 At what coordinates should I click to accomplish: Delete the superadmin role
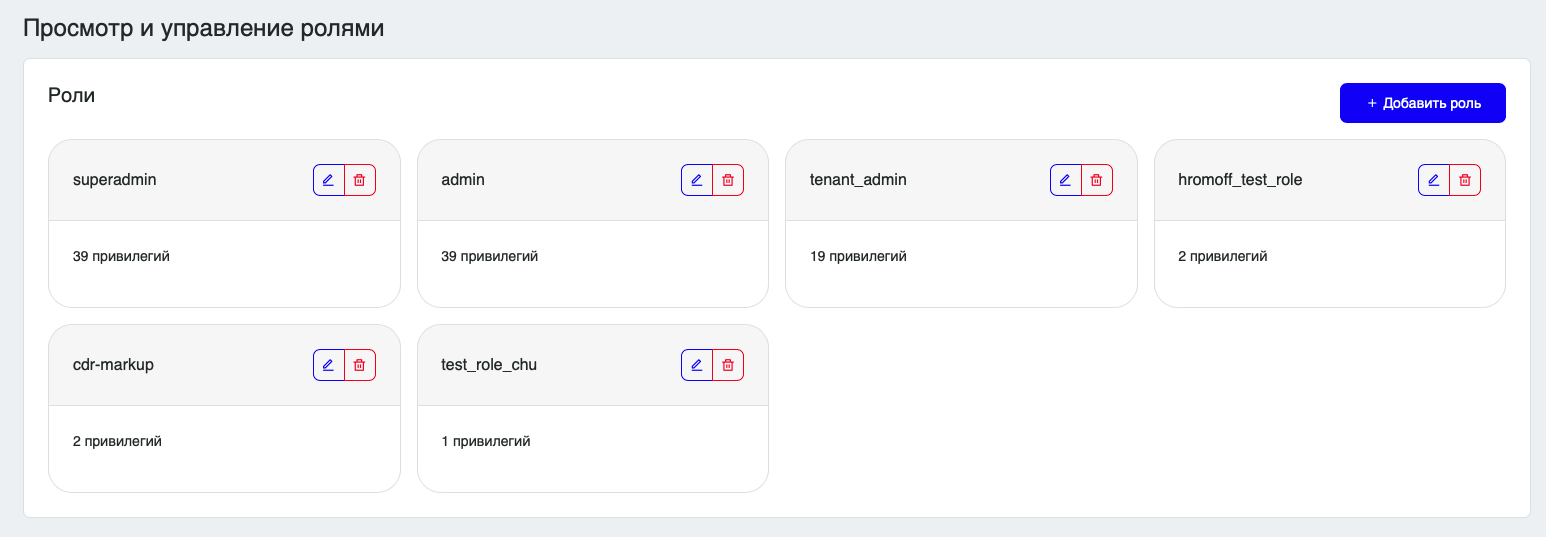tap(360, 180)
